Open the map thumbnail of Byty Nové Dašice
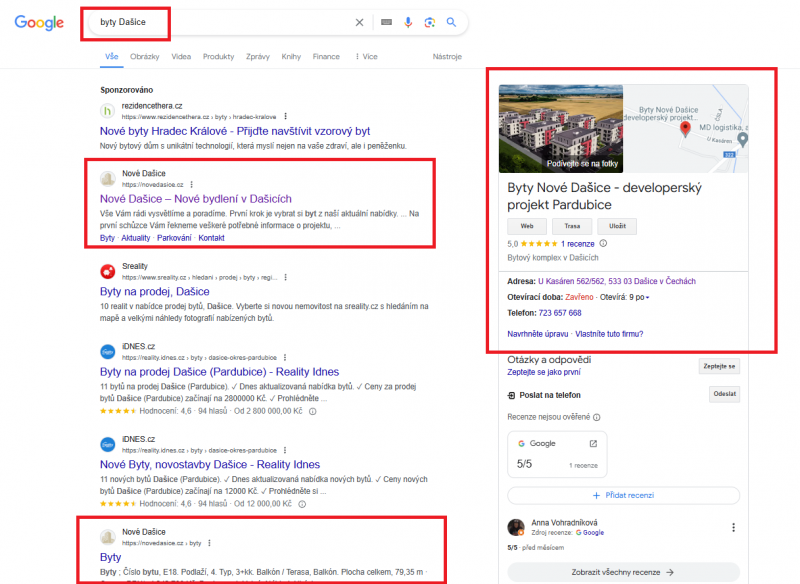The width and height of the screenshot is (800, 584). [x=686, y=129]
